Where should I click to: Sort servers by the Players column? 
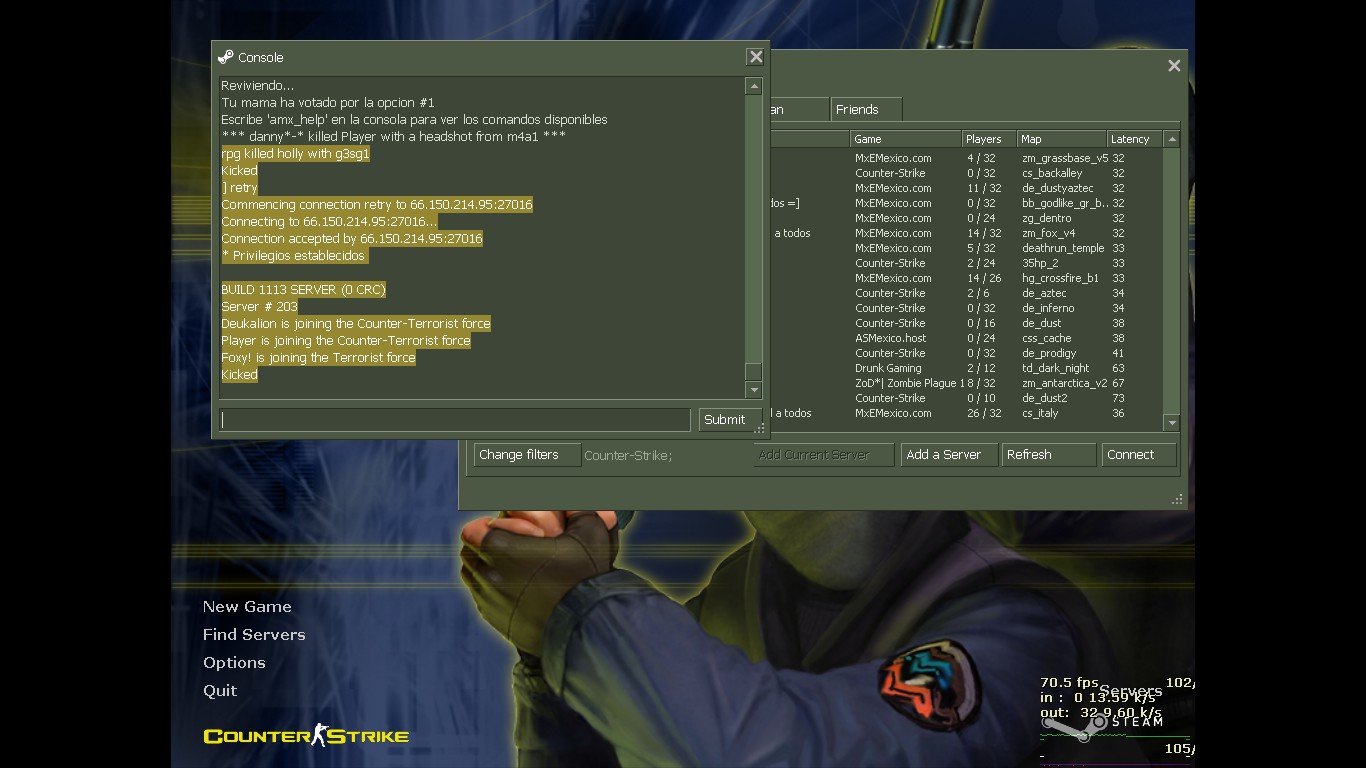[989, 139]
